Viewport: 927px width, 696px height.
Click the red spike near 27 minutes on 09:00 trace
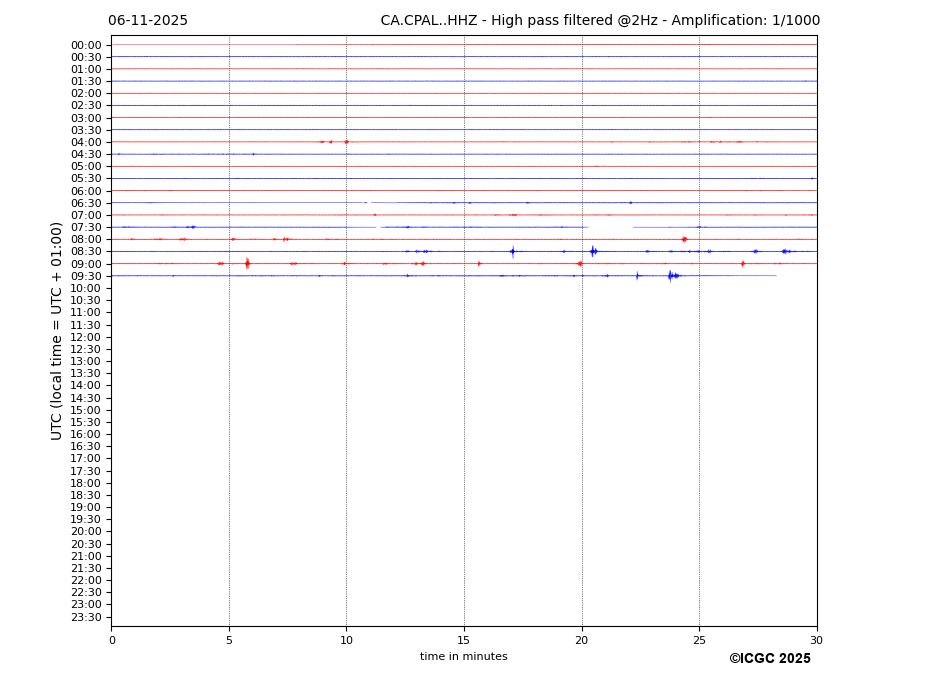coord(742,263)
